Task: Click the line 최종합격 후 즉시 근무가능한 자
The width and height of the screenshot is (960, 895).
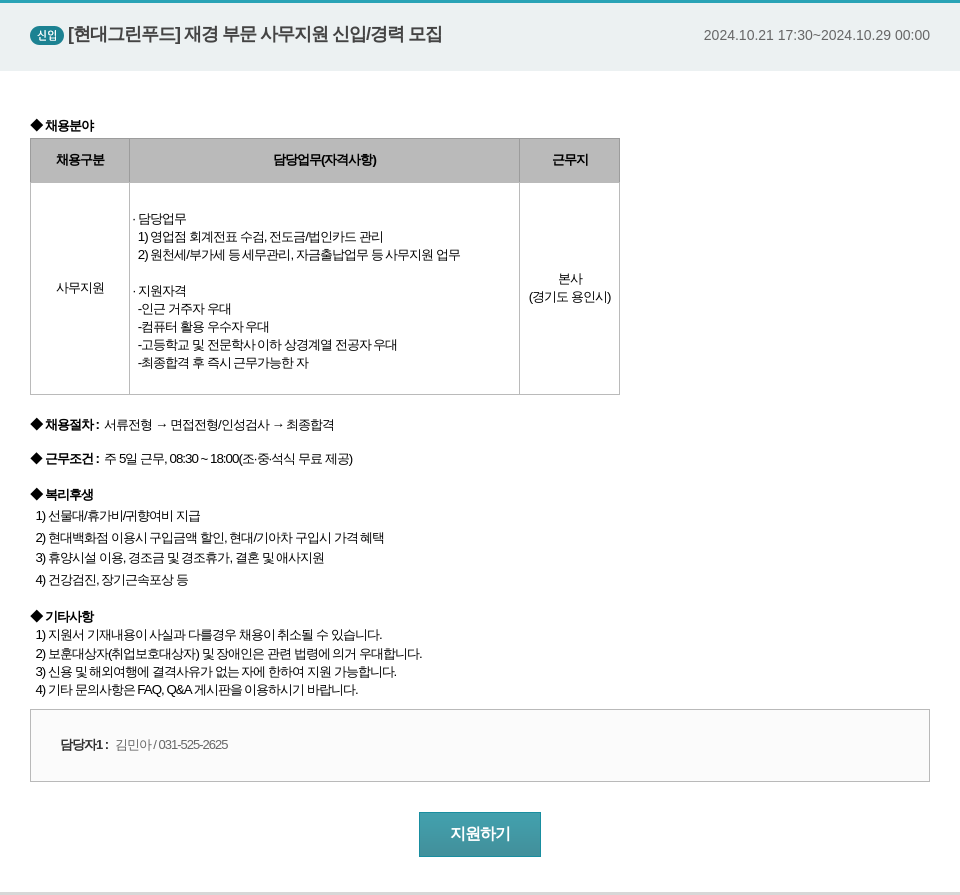Action: point(223,363)
